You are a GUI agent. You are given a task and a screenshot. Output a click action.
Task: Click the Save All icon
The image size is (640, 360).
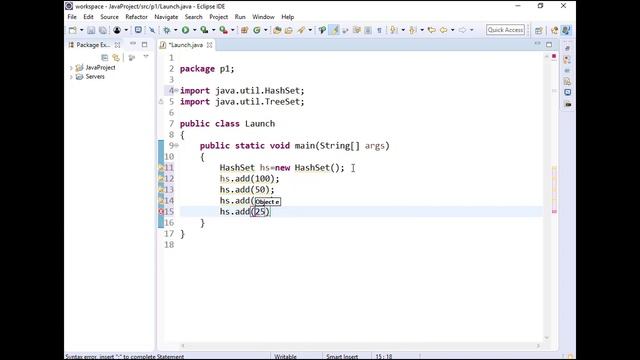pyautogui.click(x=103, y=30)
